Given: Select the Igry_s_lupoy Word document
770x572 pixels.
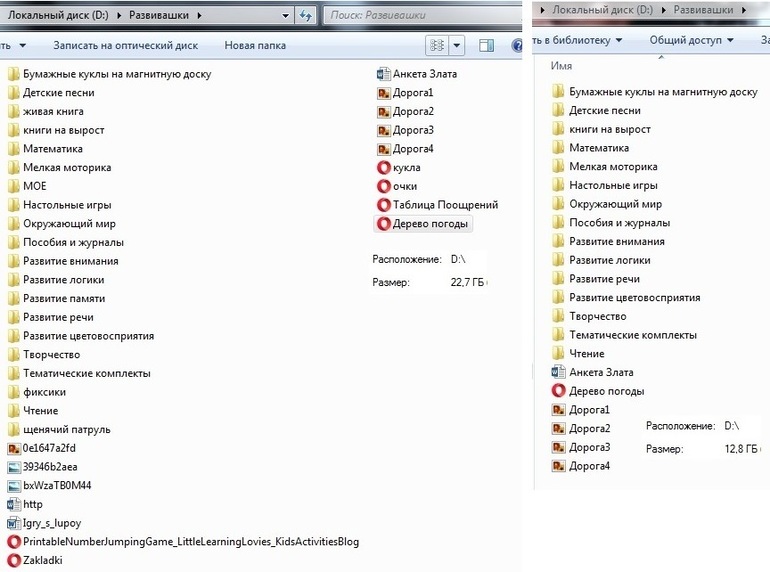Looking at the screenshot, I should click(x=52, y=523).
